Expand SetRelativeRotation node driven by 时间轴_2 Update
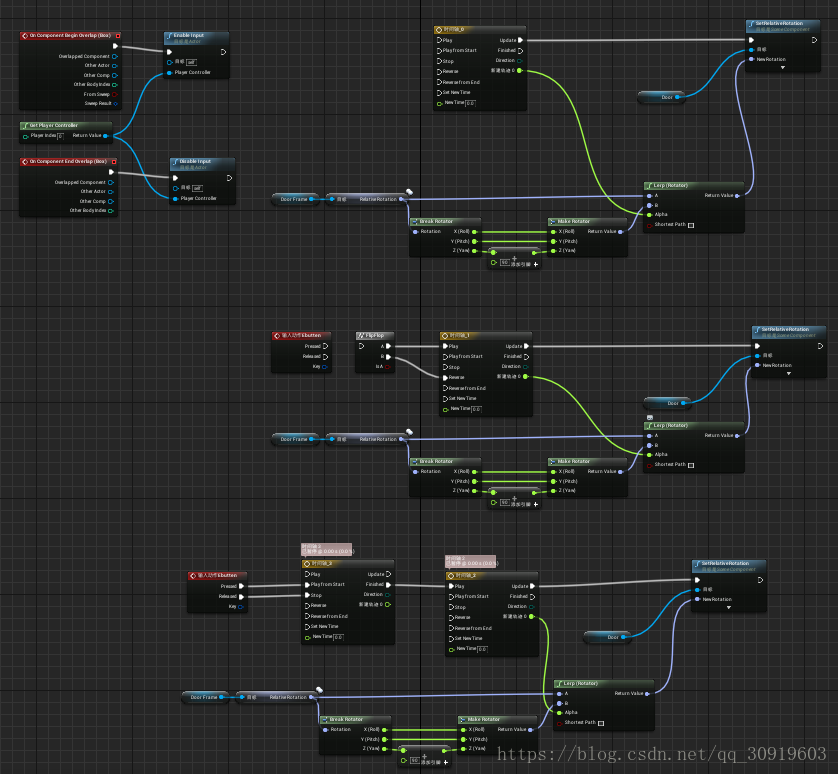 point(729,608)
